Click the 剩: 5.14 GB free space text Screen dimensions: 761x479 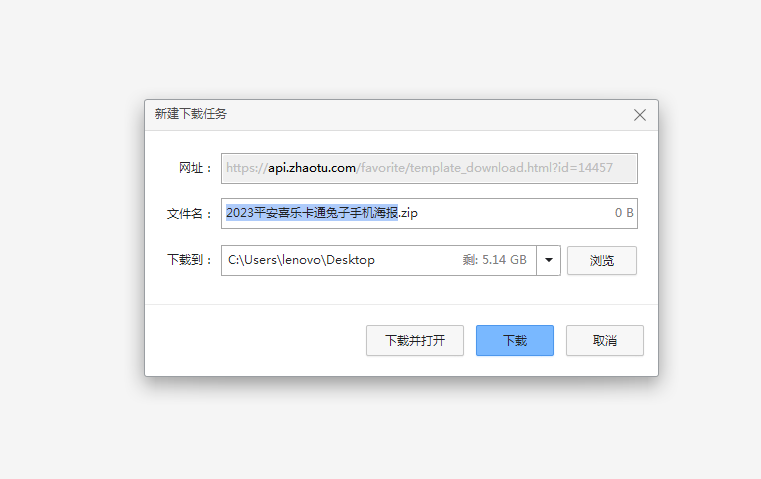[494, 260]
